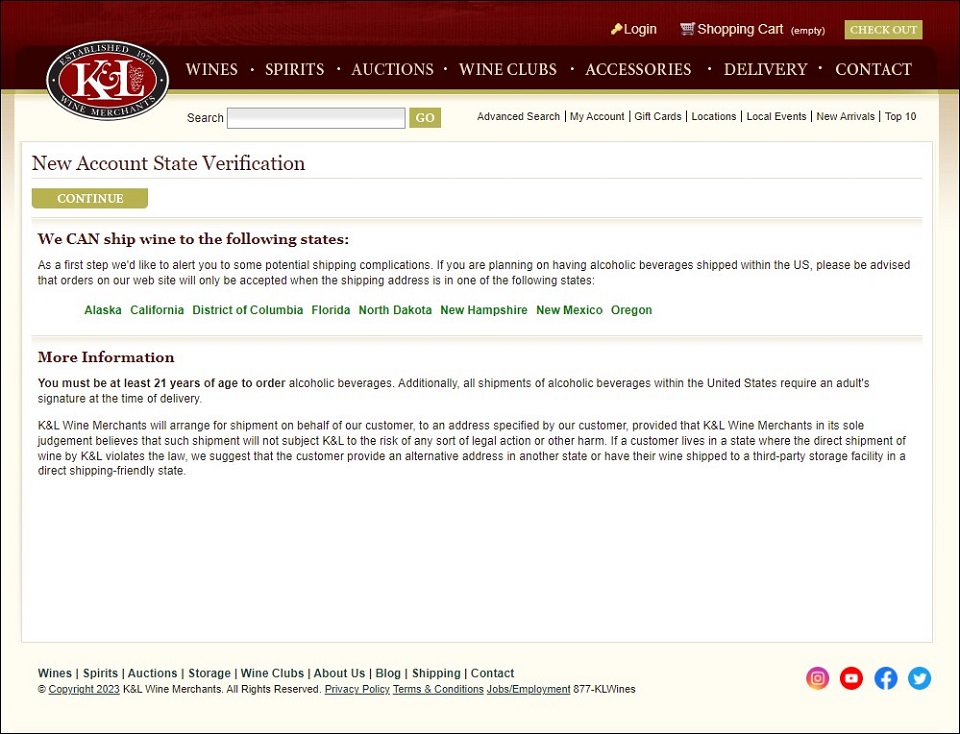
Task: Read the Privacy Policy
Action: click(357, 689)
